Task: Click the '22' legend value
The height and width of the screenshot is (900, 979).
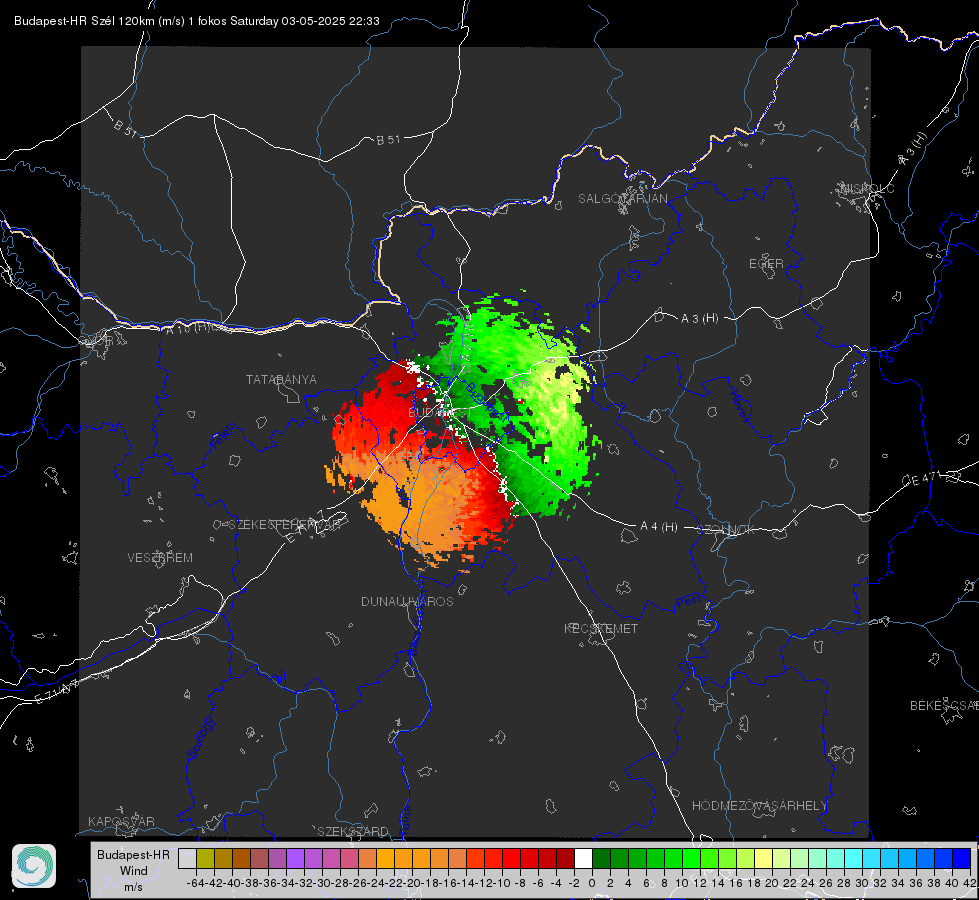Action: [789, 883]
